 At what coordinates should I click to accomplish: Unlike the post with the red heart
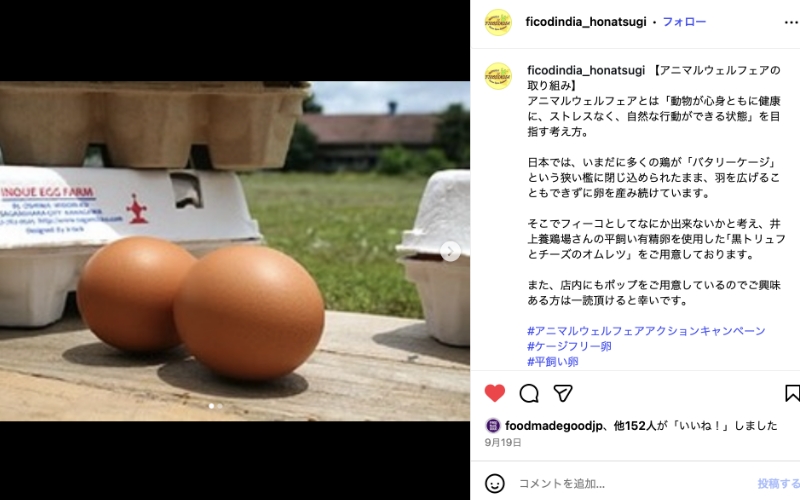coord(494,393)
